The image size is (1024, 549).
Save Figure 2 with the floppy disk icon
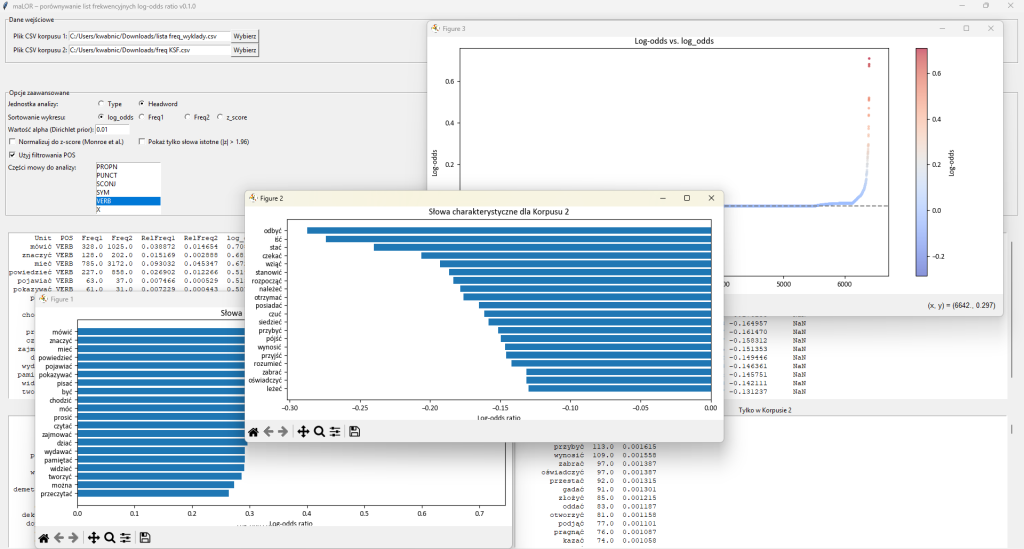coord(355,431)
